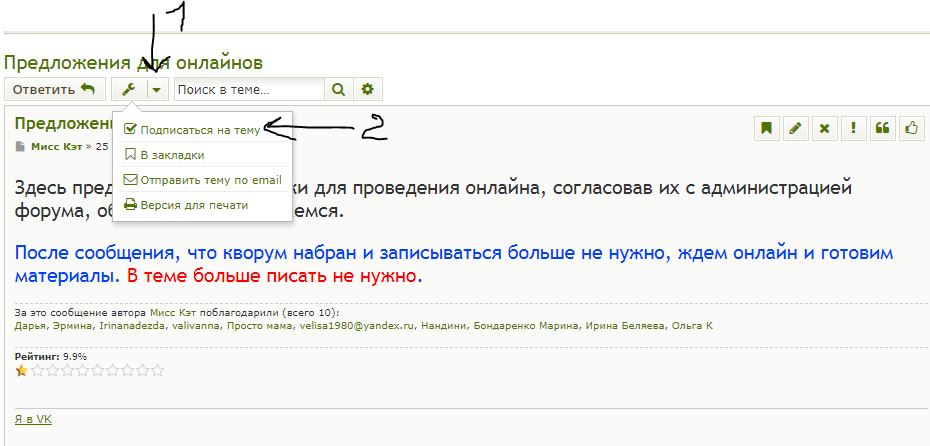
Task: Click the wrench topic tools icon
Action: tap(128, 90)
